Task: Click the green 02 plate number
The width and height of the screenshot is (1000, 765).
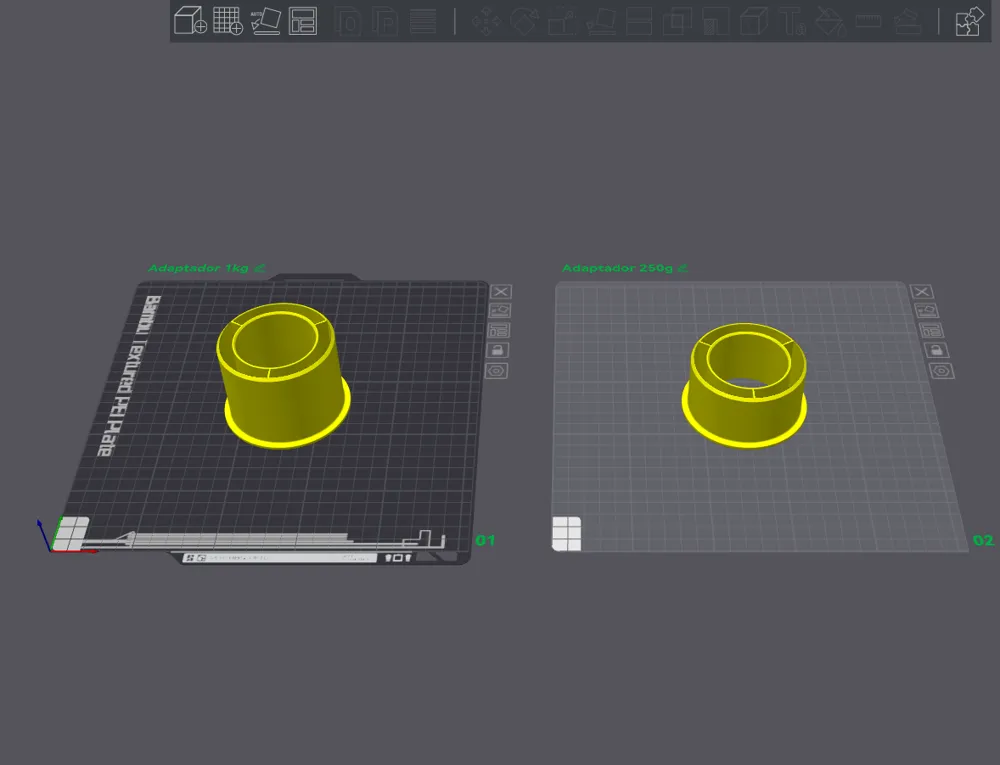Action: (983, 541)
